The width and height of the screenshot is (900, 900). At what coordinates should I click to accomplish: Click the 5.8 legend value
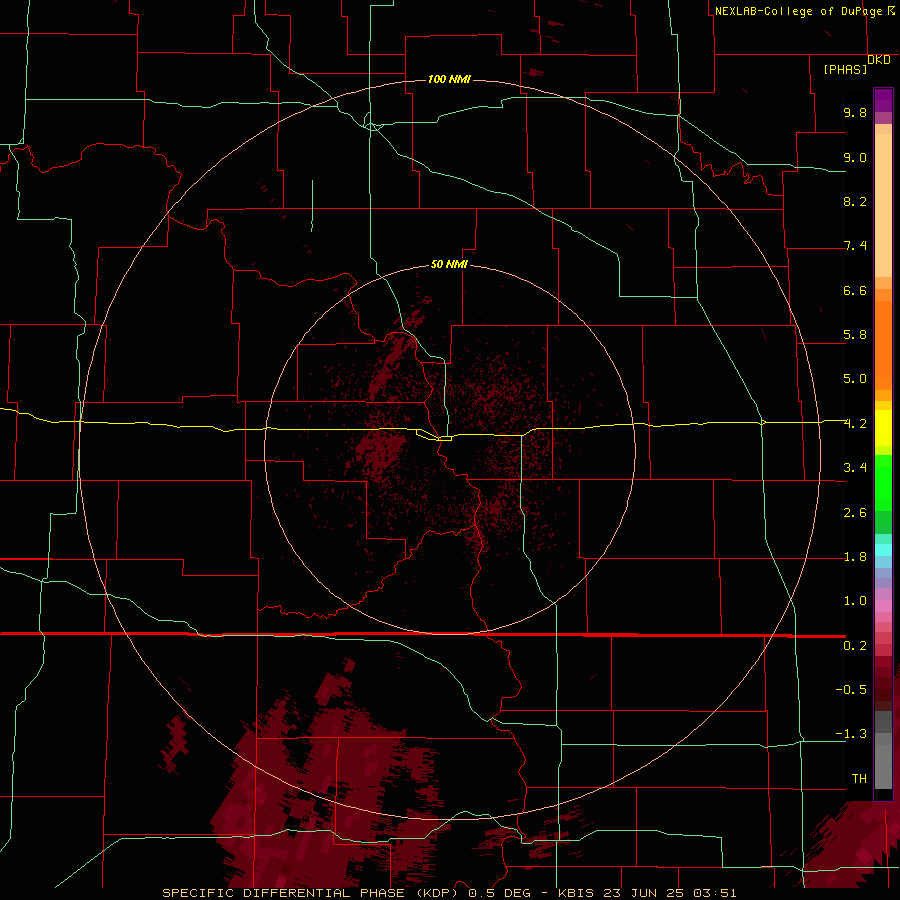(x=855, y=335)
